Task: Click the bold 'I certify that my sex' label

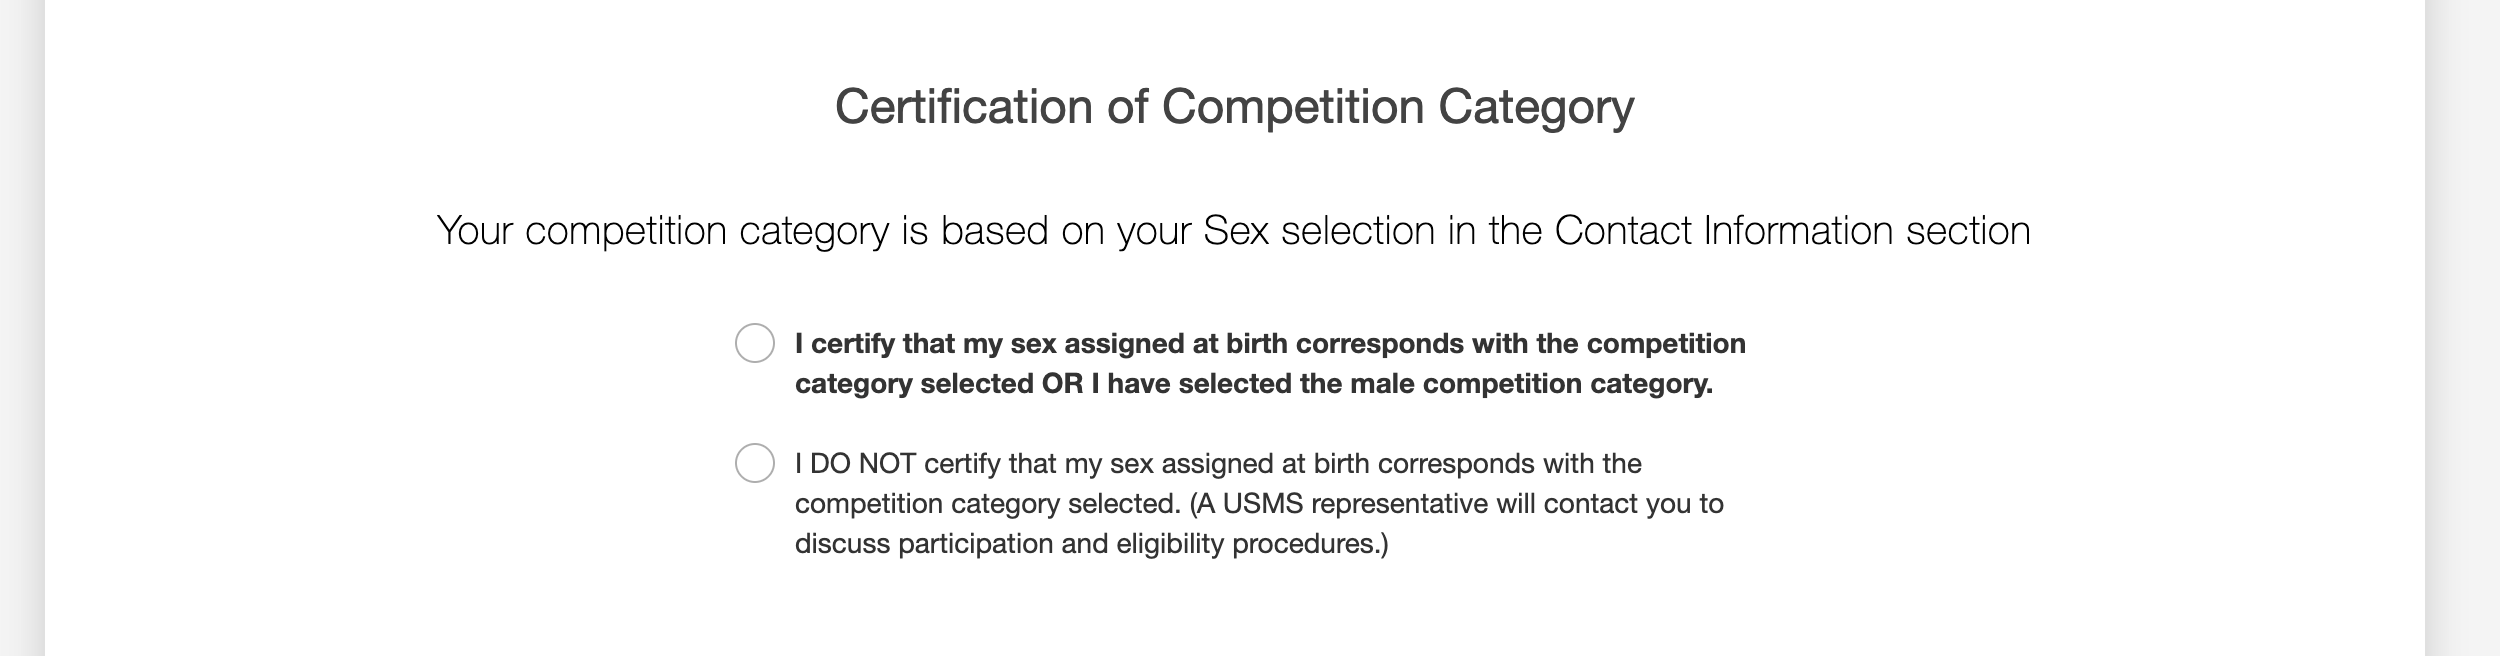Action: click(1270, 344)
